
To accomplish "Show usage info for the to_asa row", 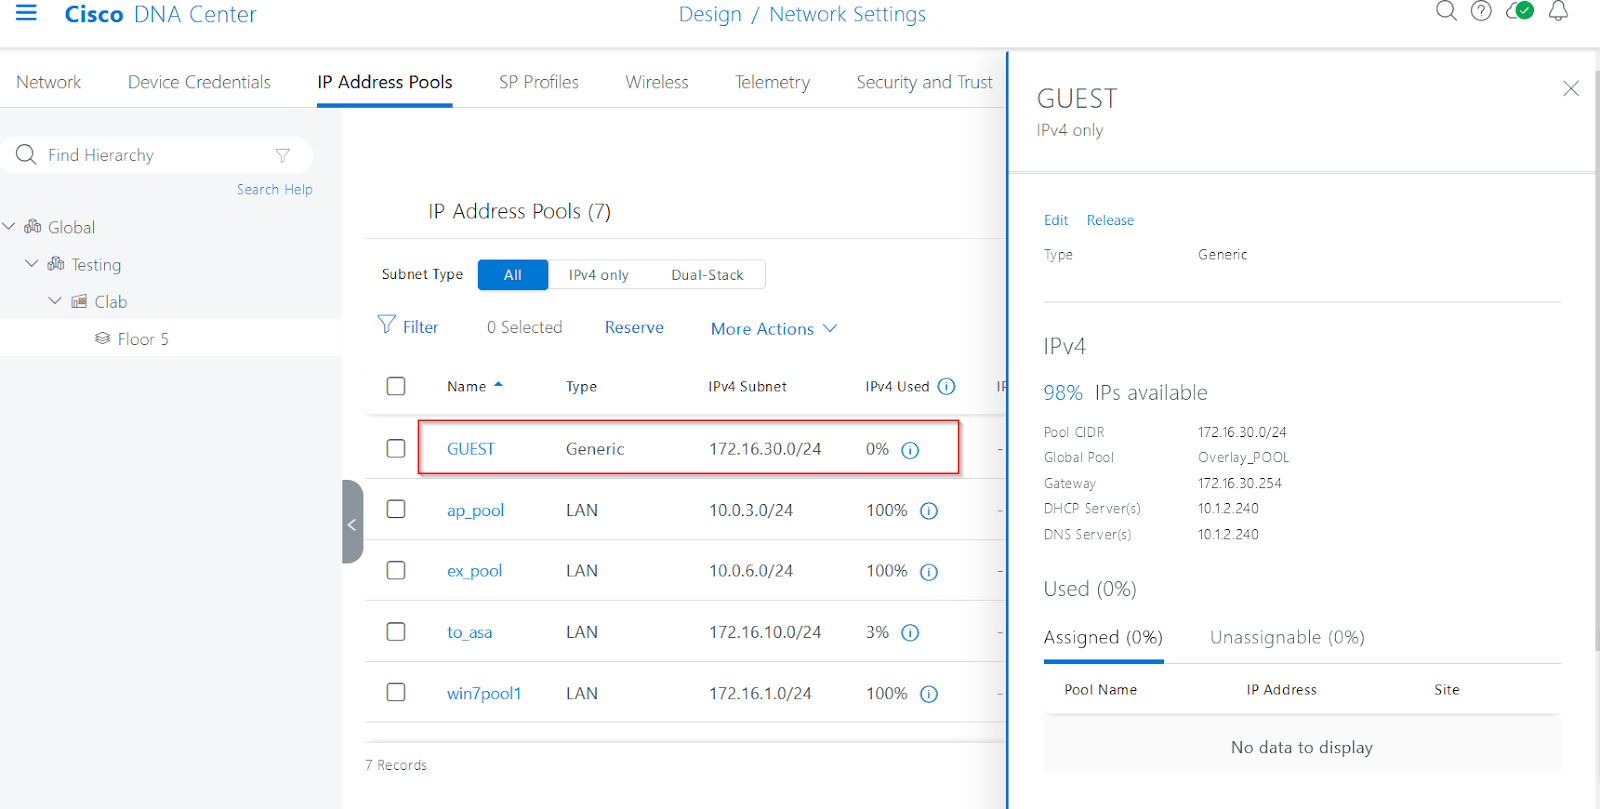I will click(910, 633).
